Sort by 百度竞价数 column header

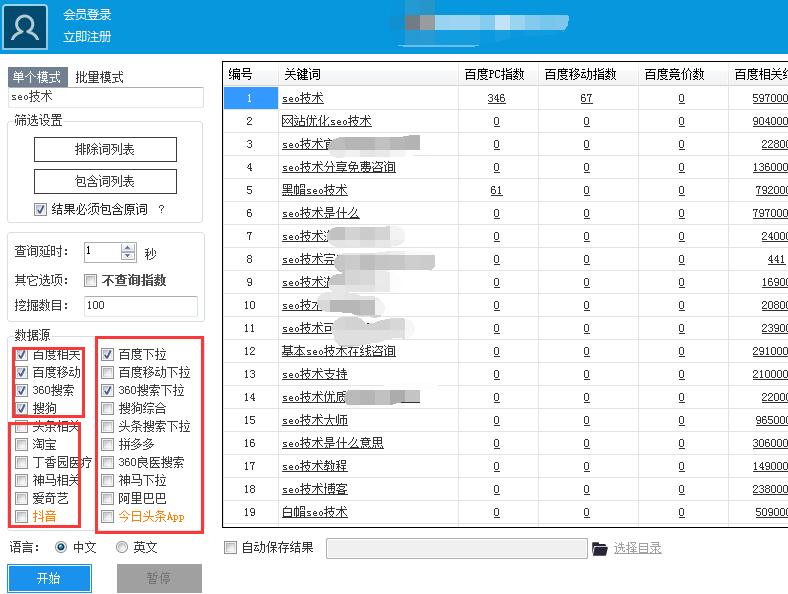683,74
